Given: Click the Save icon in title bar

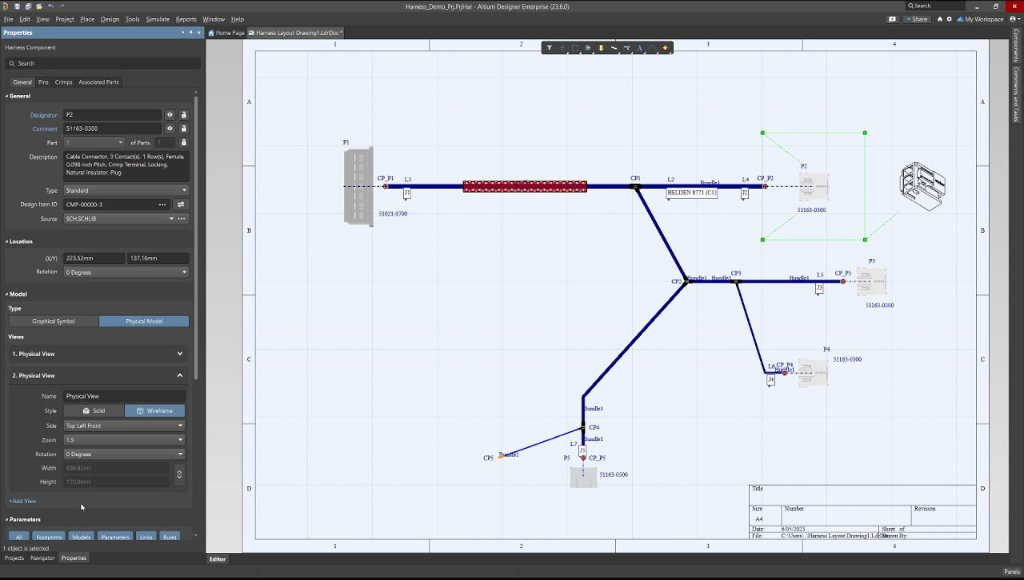Looking at the screenshot, I should point(17,6).
